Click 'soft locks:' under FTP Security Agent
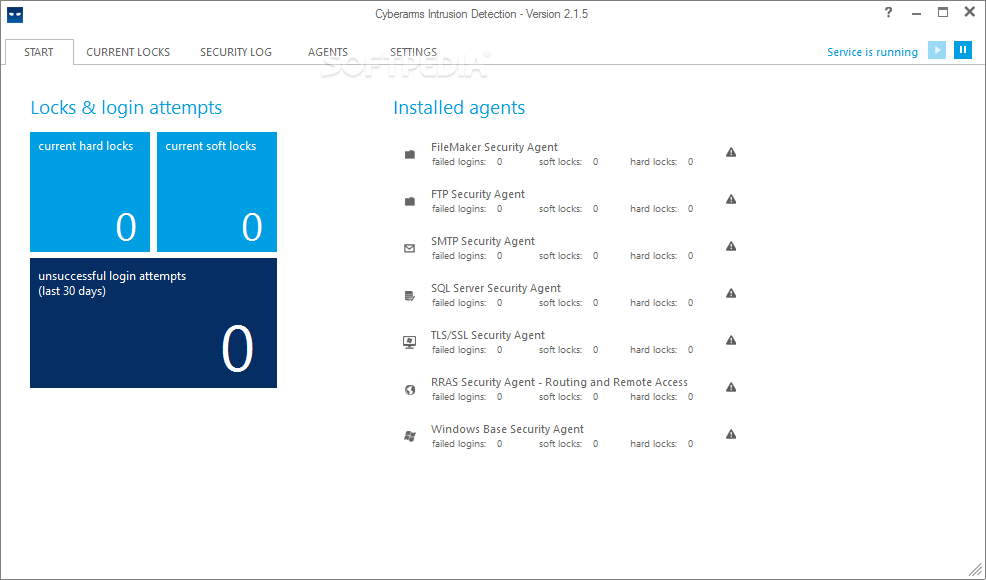 (x=560, y=209)
